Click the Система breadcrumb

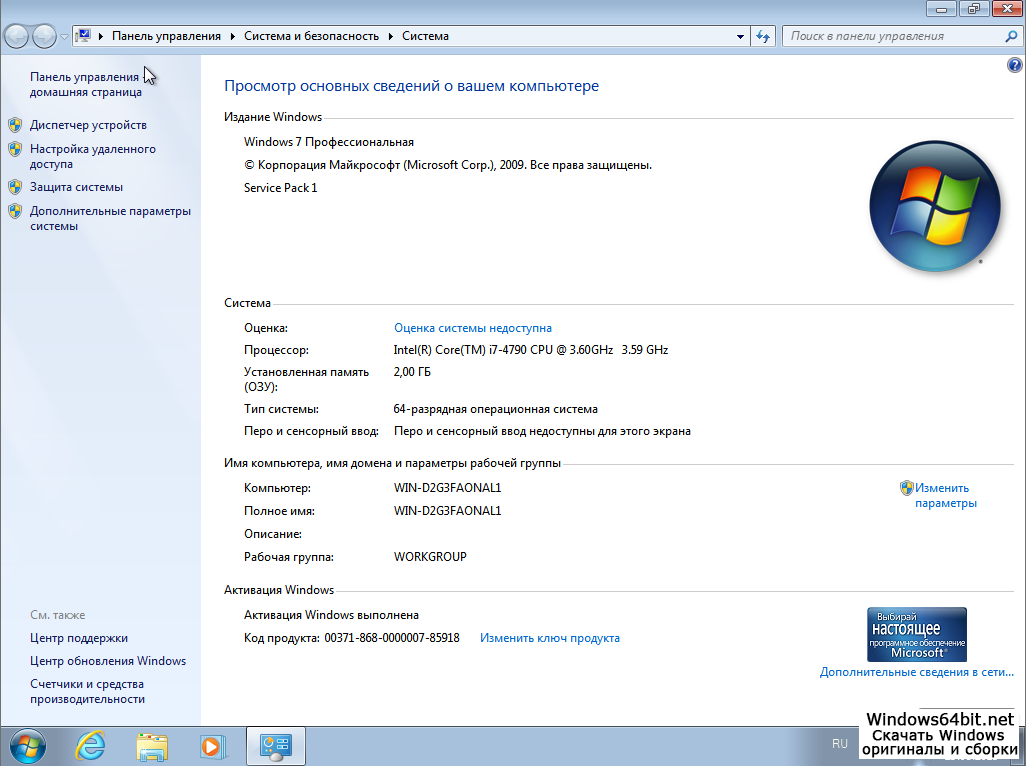tap(425, 36)
